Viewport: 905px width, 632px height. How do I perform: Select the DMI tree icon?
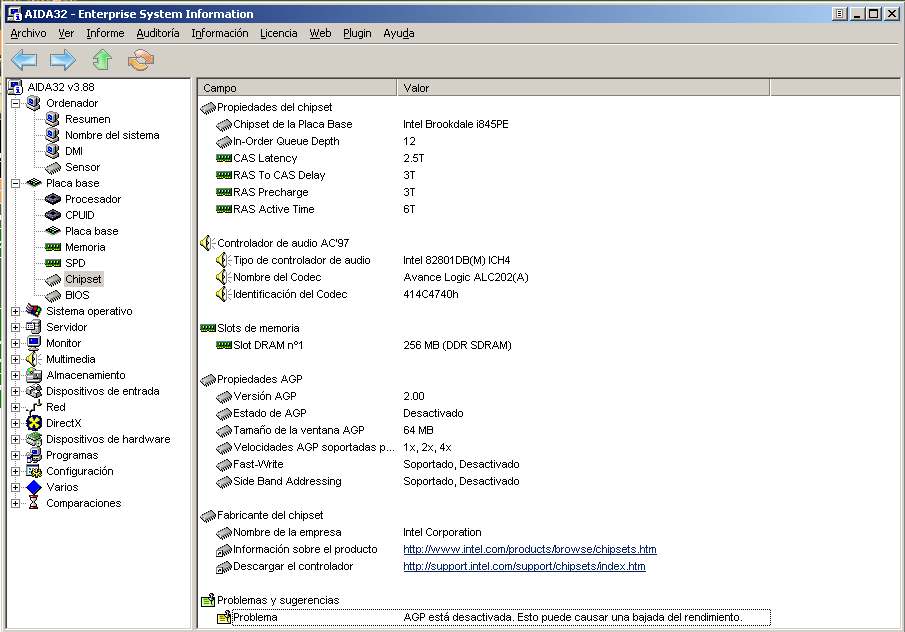(x=53, y=151)
